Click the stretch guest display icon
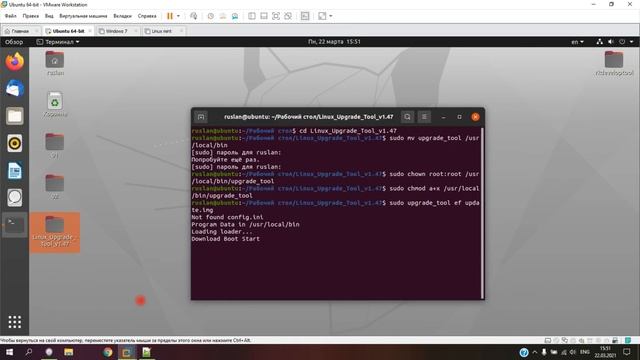The width and height of the screenshot is (640, 360). click(x=322, y=16)
